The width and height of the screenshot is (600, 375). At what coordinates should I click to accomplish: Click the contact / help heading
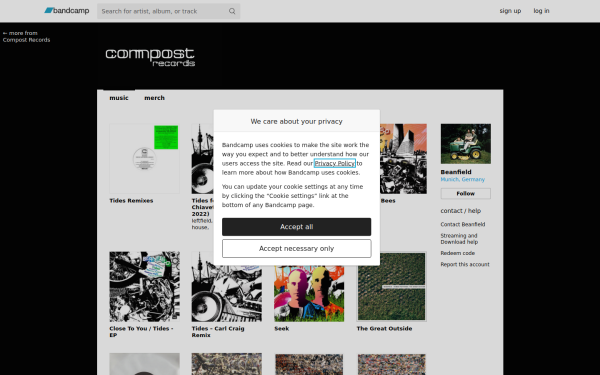461,211
